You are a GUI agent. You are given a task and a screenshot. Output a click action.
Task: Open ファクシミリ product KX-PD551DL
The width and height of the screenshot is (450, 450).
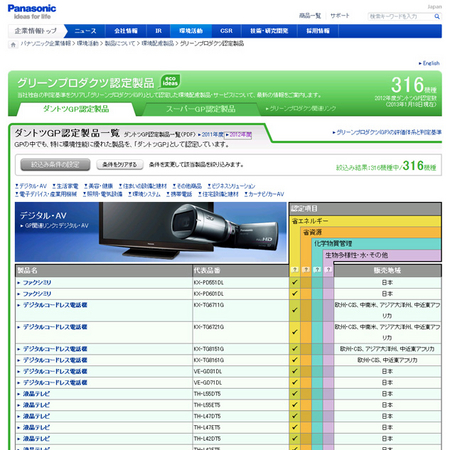click(x=37, y=283)
